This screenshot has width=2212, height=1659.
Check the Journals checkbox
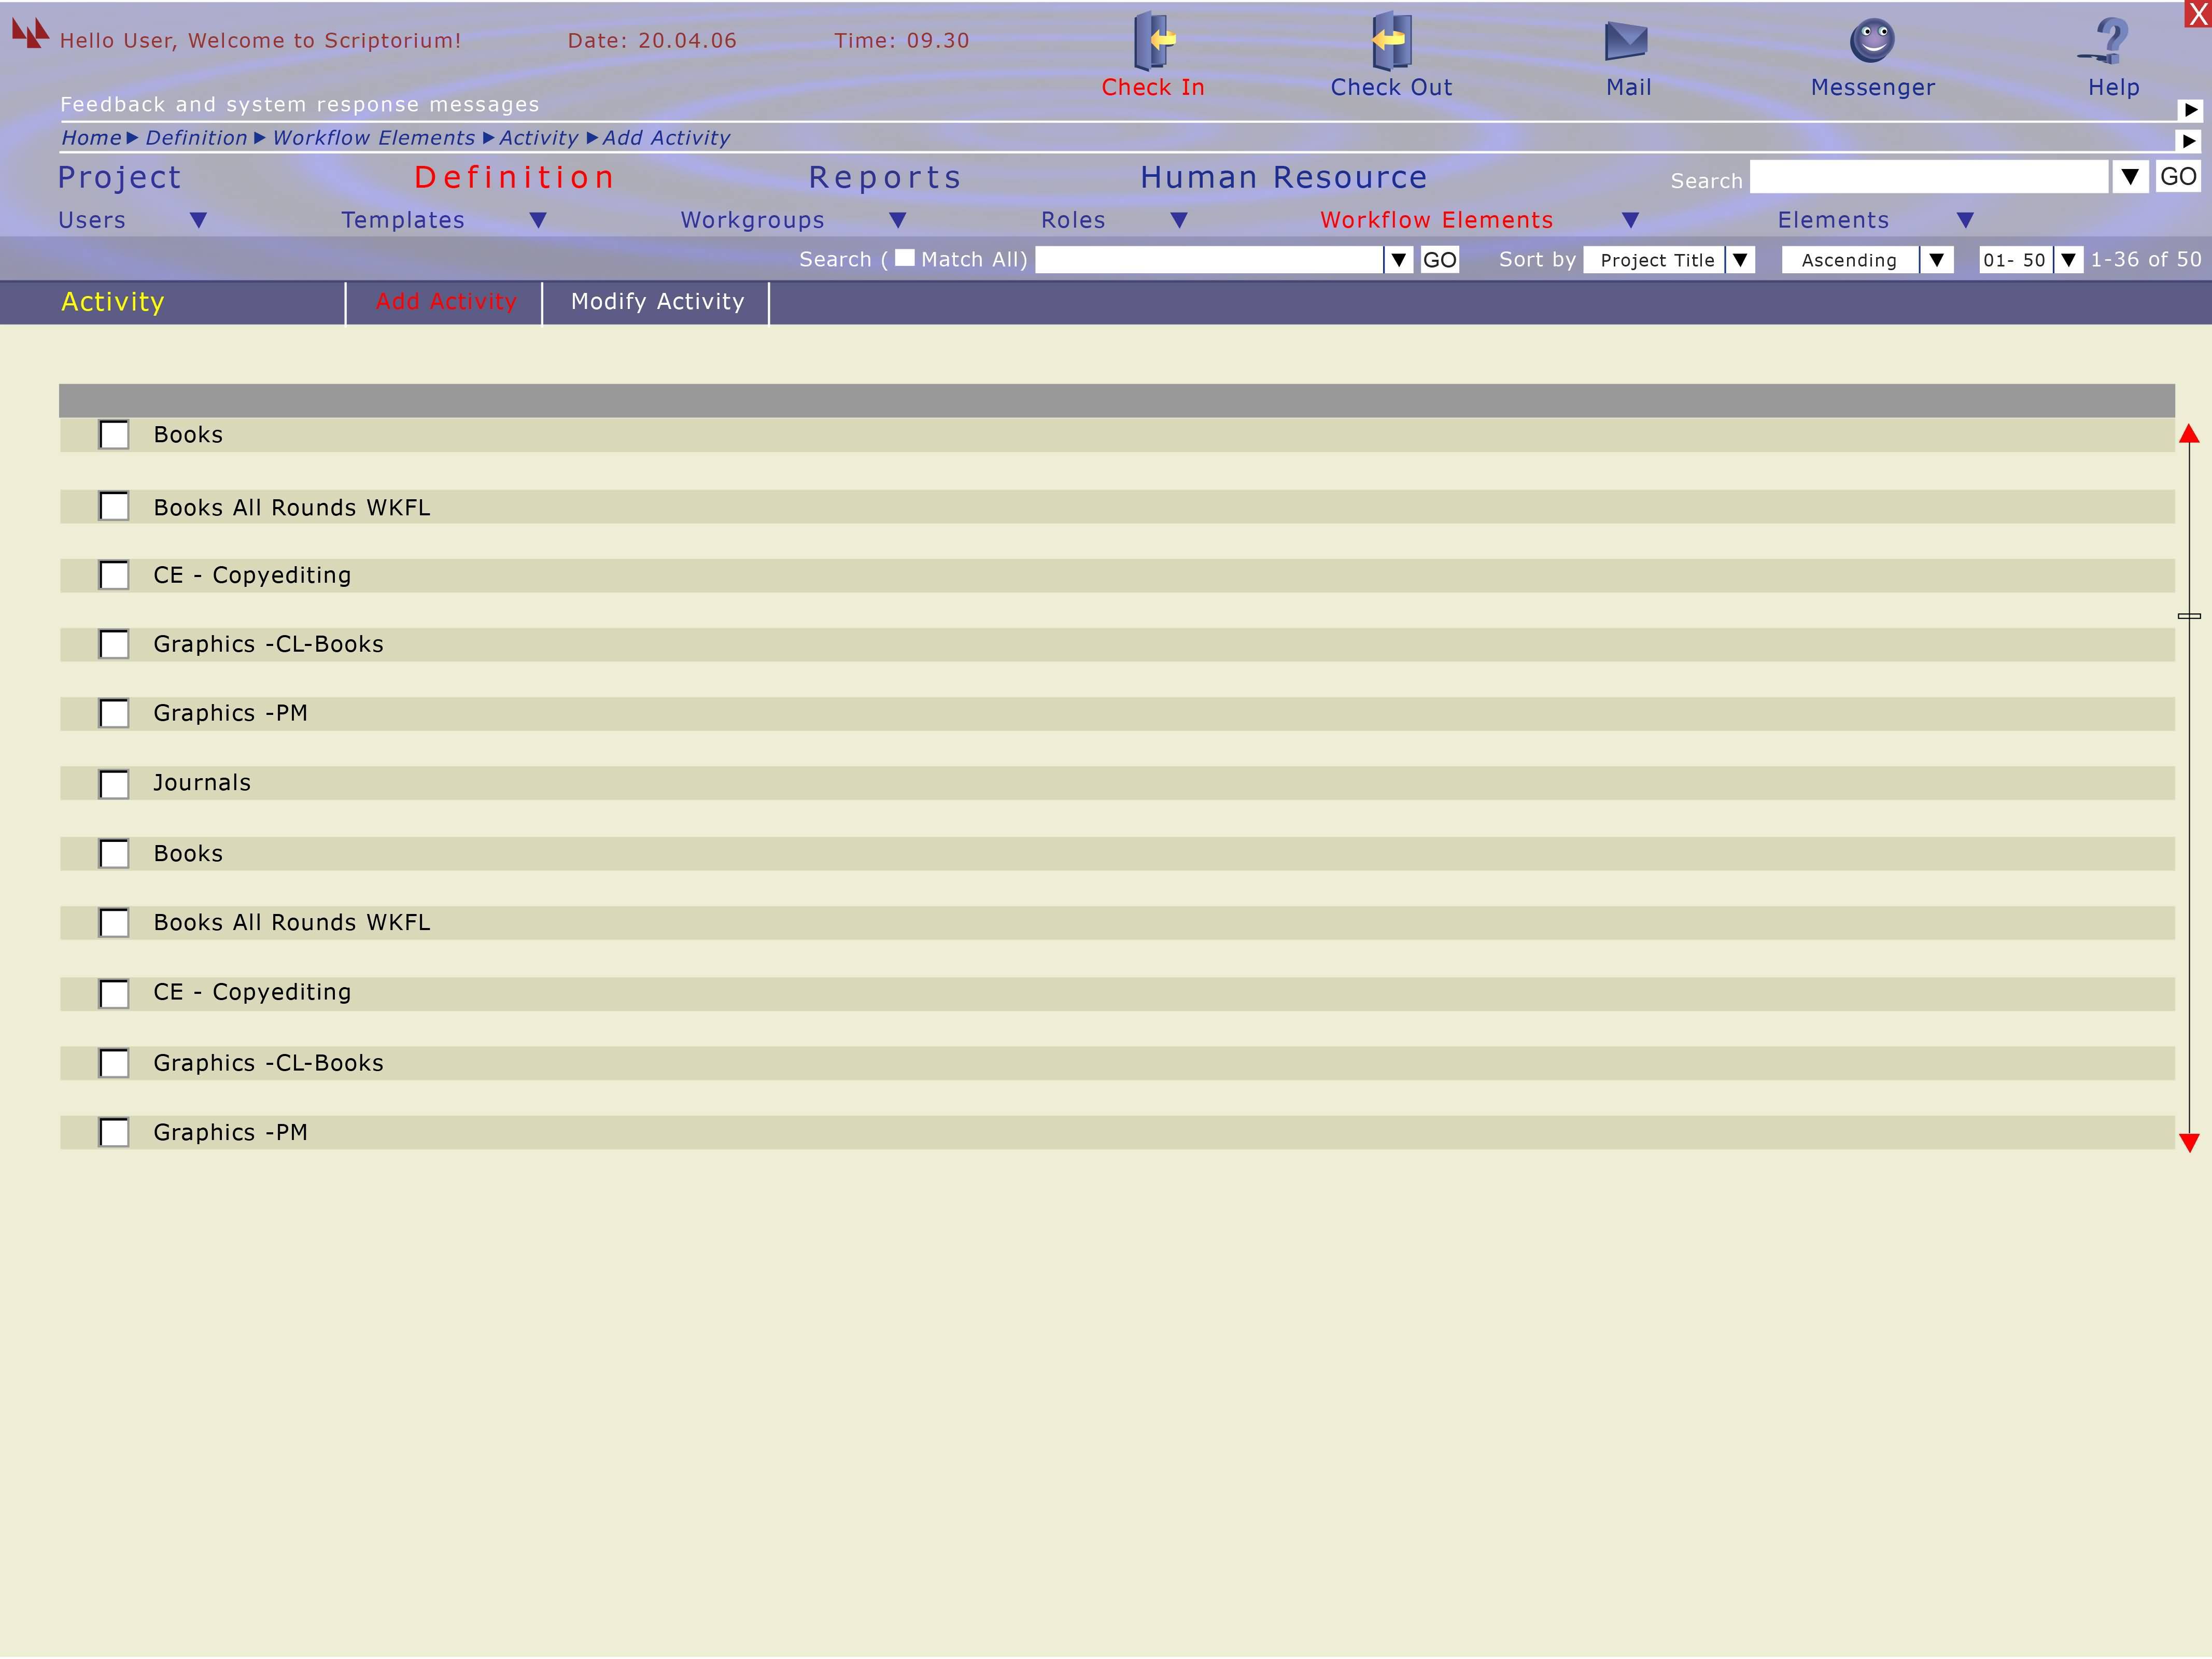114,784
